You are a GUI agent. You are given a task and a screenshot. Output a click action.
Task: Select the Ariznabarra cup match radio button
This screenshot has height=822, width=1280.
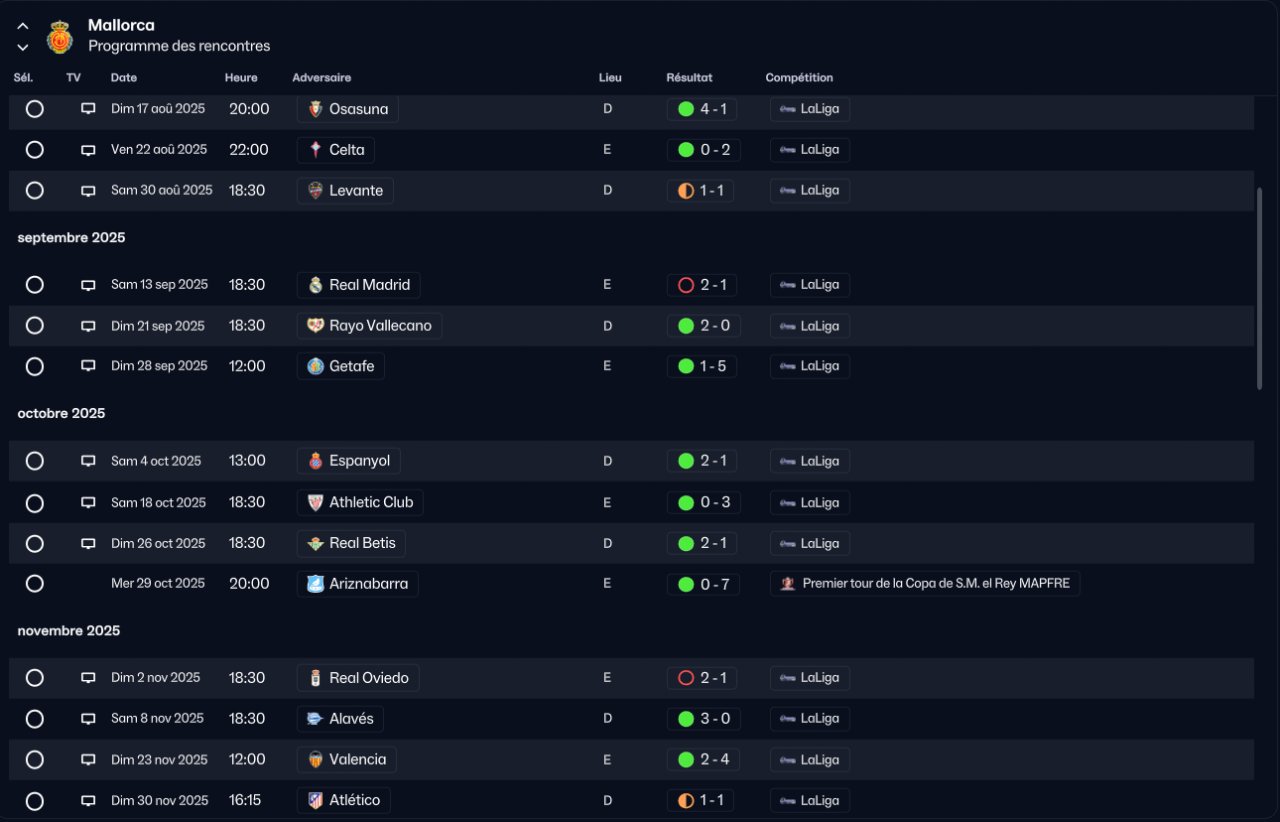pos(35,584)
